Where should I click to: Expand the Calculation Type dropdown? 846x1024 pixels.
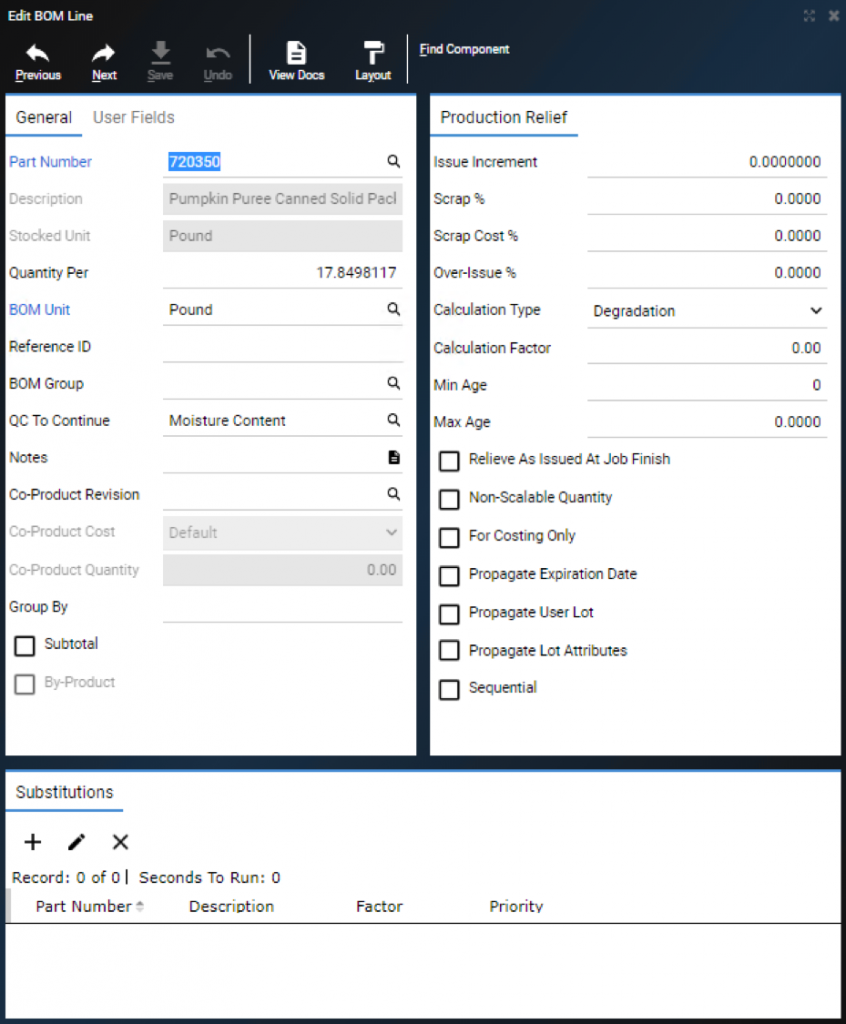pyautogui.click(x=707, y=311)
